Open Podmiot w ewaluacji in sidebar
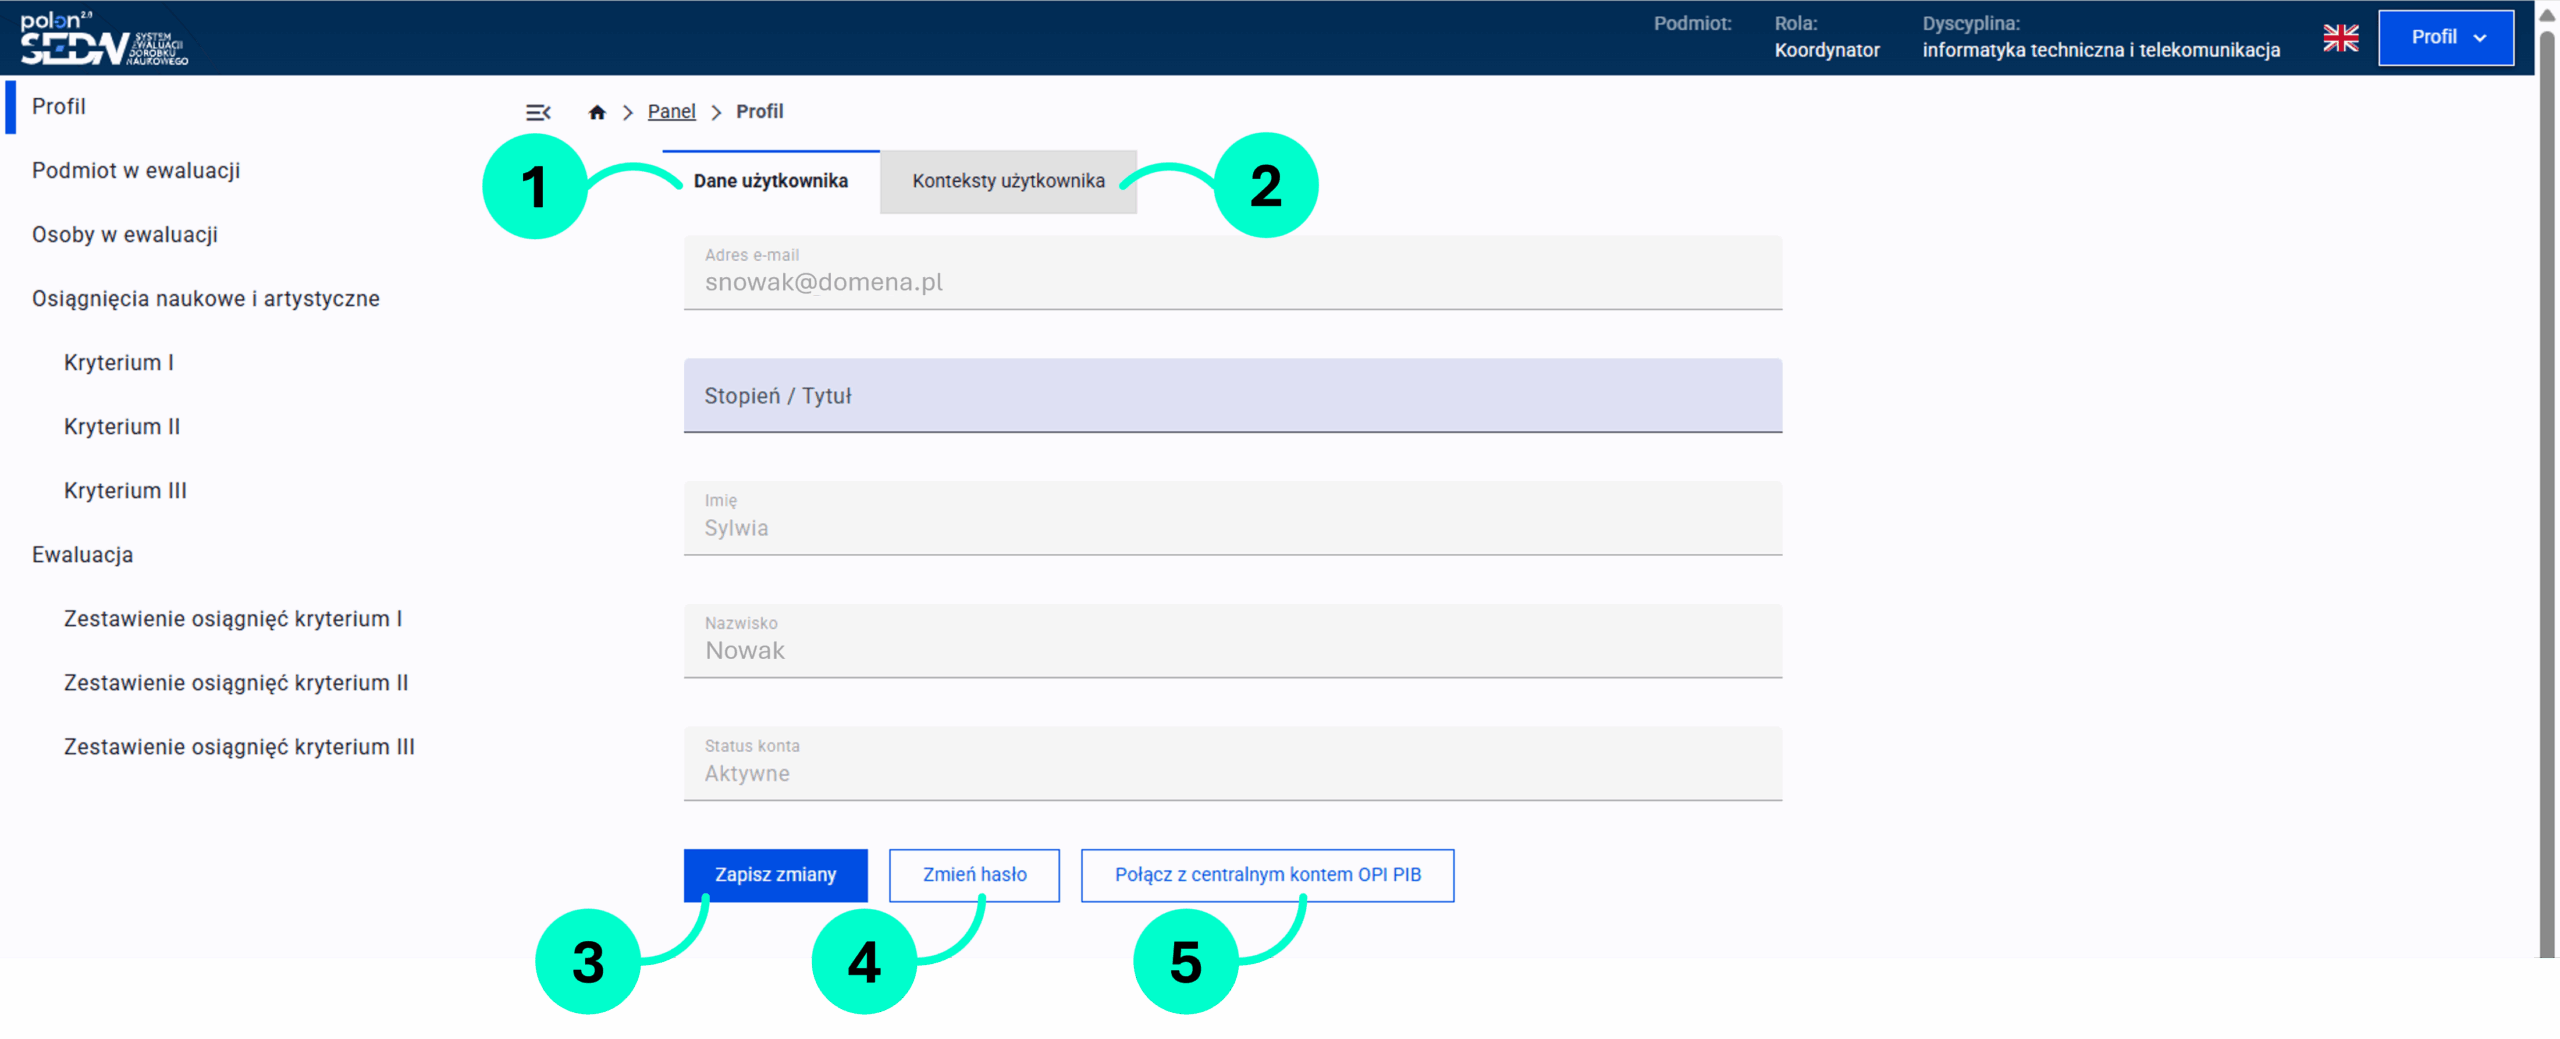 (x=136, y=171)
